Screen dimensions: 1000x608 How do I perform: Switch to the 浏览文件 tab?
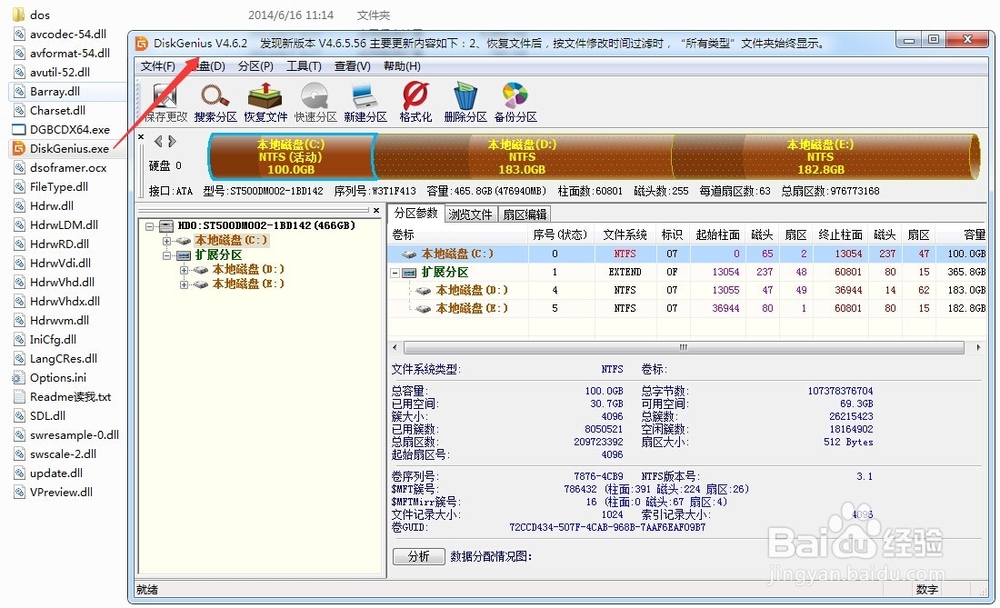[470, 214]
